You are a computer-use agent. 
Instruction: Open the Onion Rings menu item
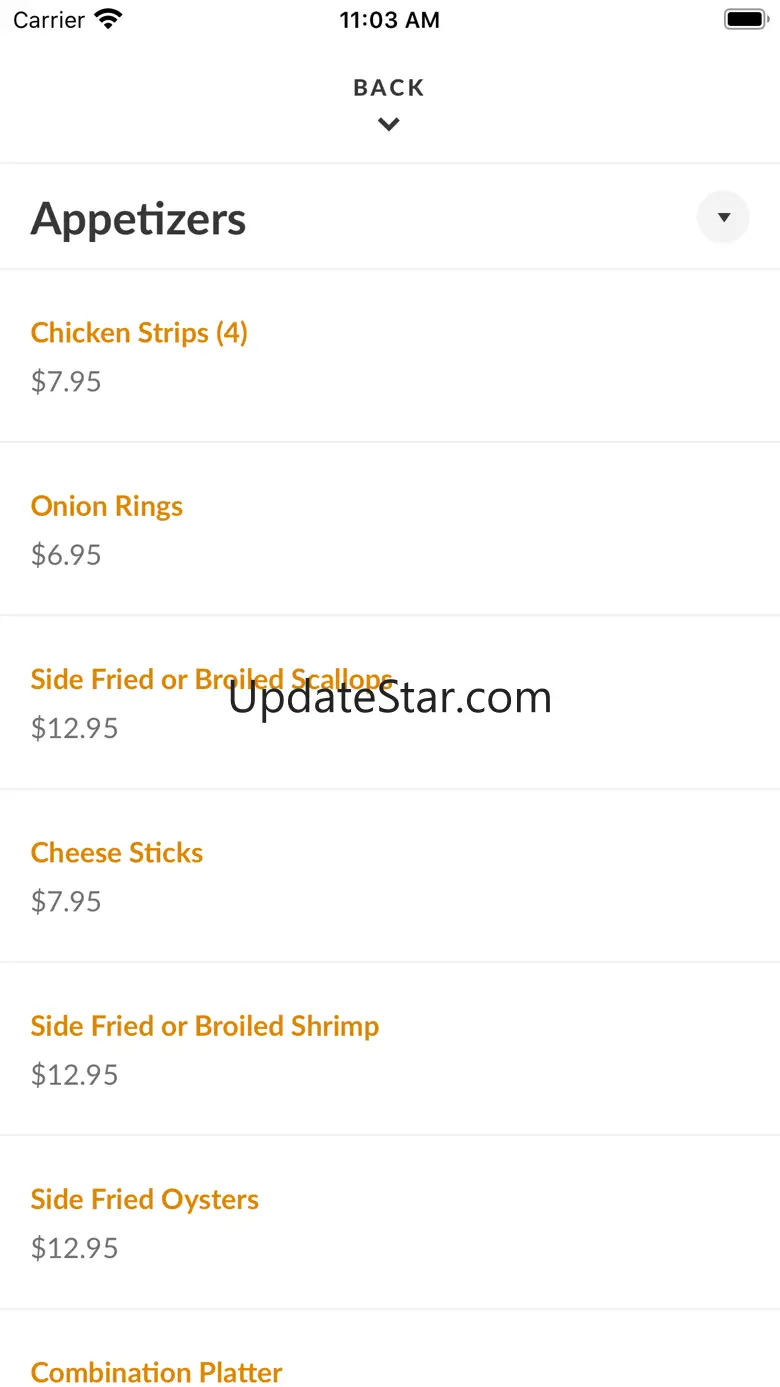pos(107,506)
